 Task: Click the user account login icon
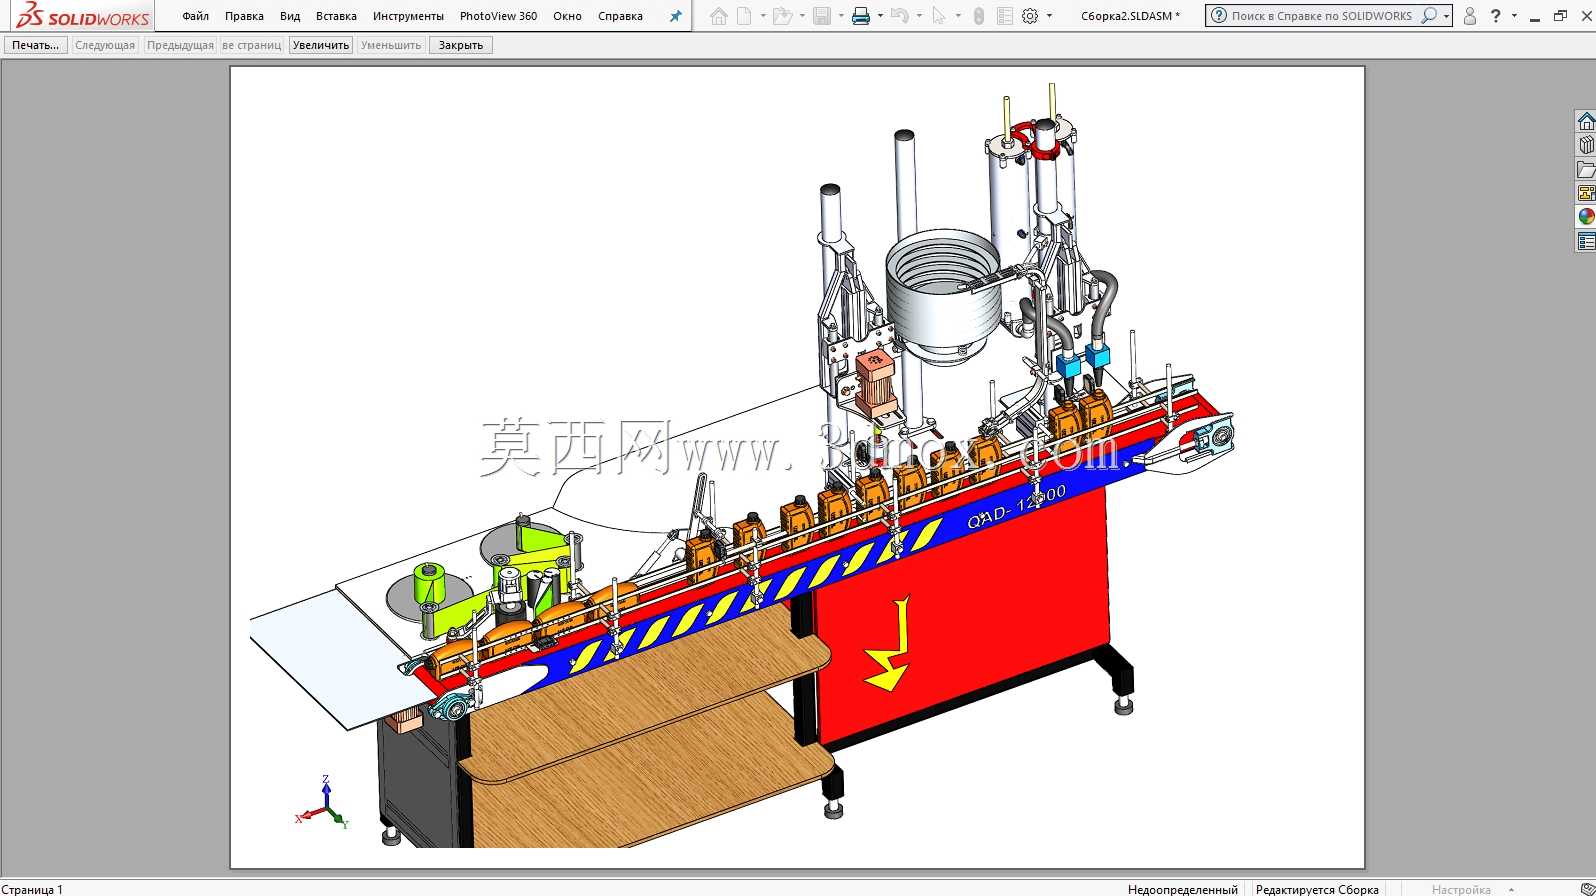[1470, 16]
